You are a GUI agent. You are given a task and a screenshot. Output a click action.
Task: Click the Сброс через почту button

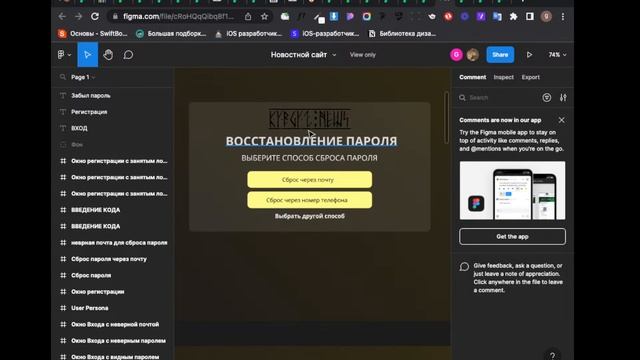[309, 180]
